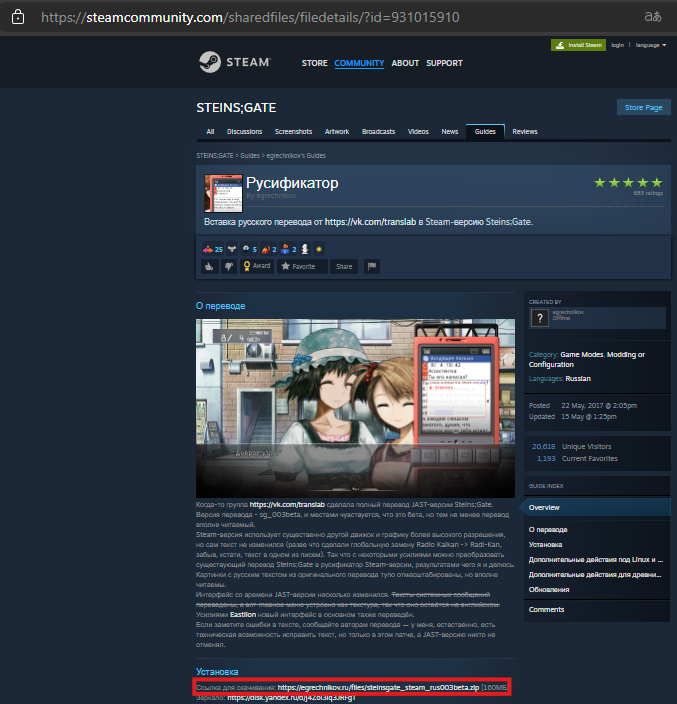Click STEINS;GATE page title
The image size is (677, 704).
(x=236, y=108)
